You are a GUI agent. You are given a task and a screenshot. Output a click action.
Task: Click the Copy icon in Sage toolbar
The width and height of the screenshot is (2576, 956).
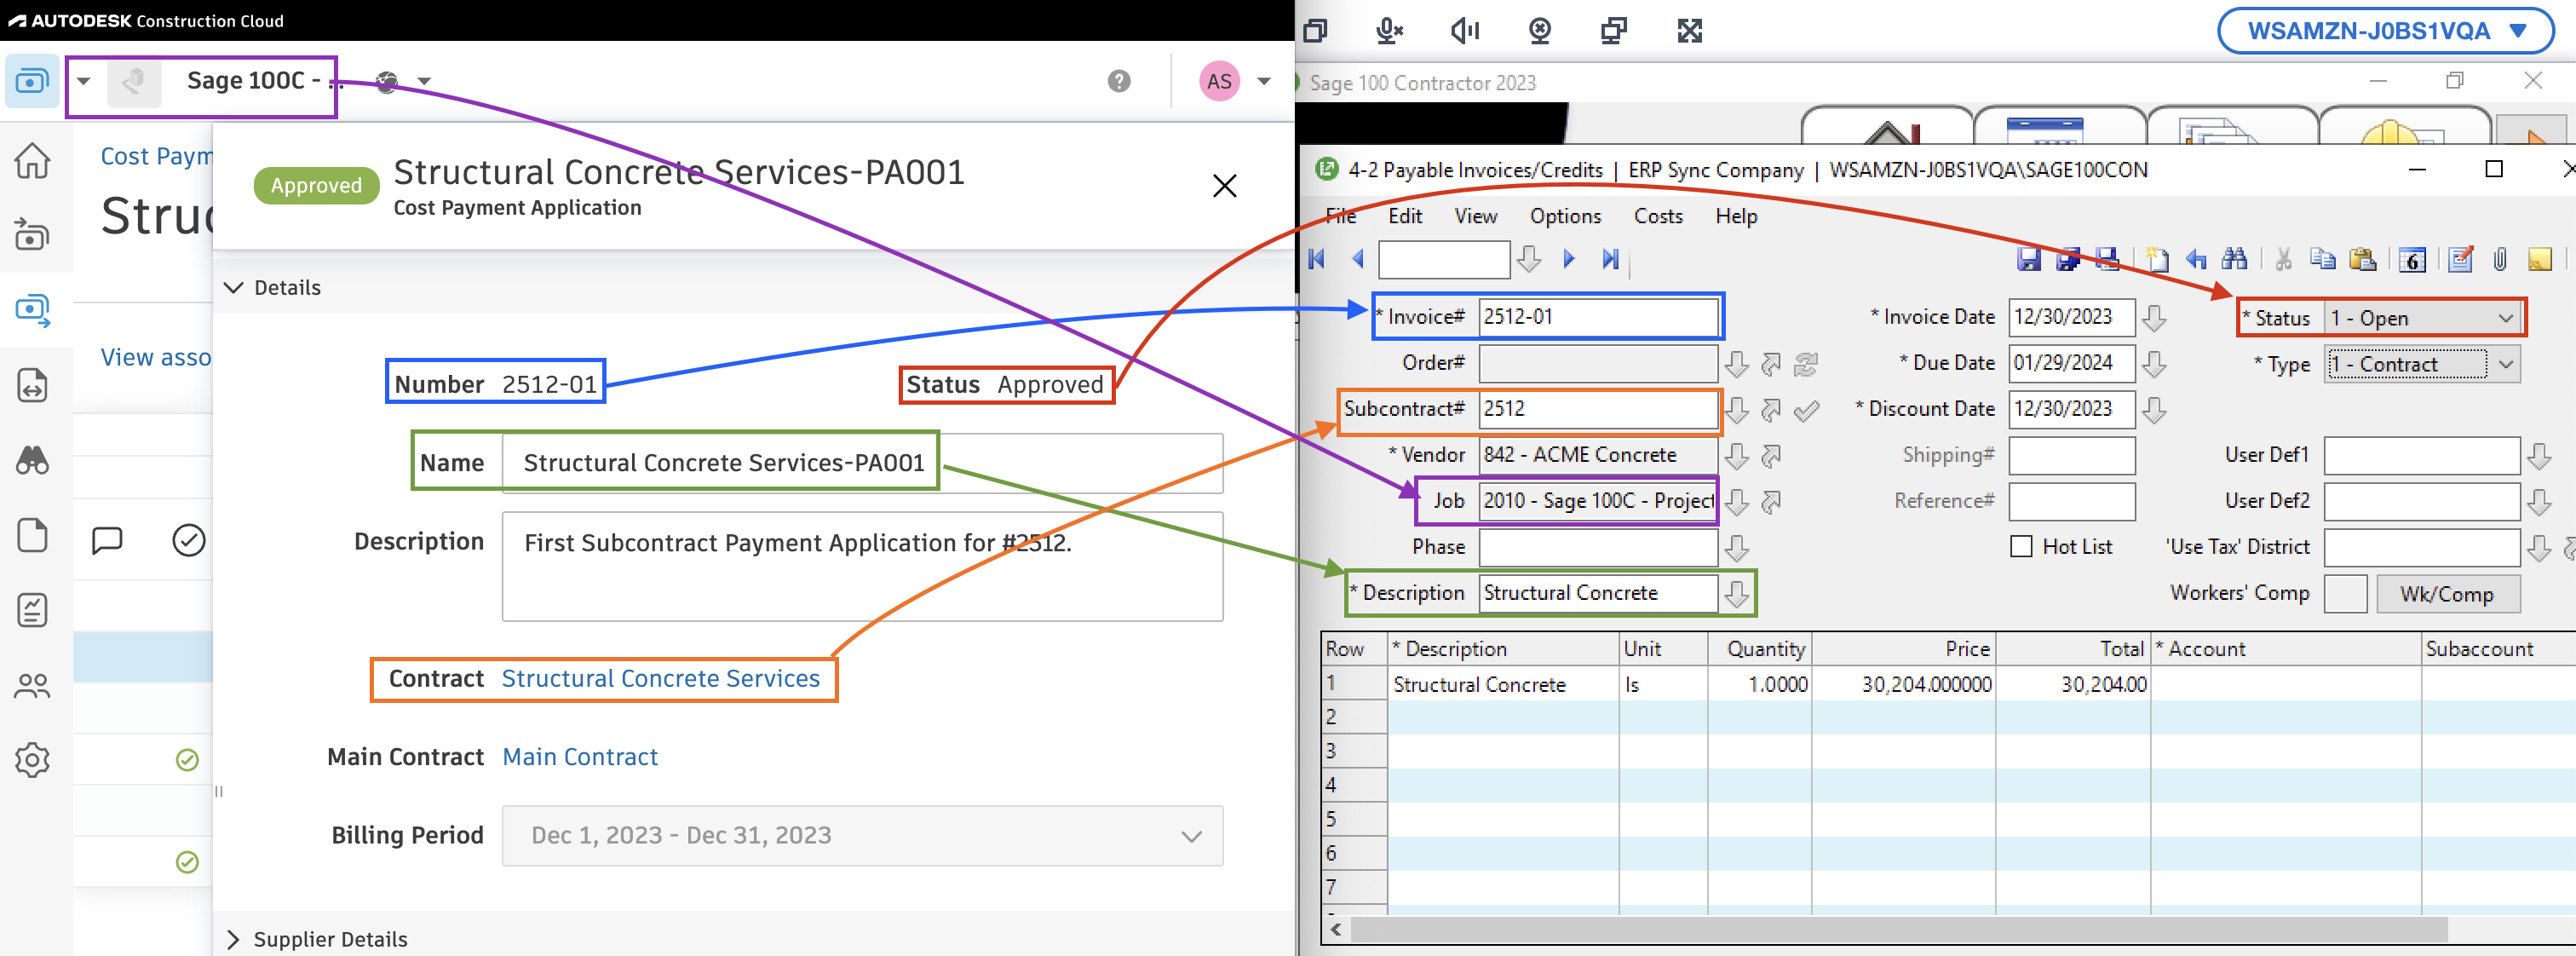2323,259
